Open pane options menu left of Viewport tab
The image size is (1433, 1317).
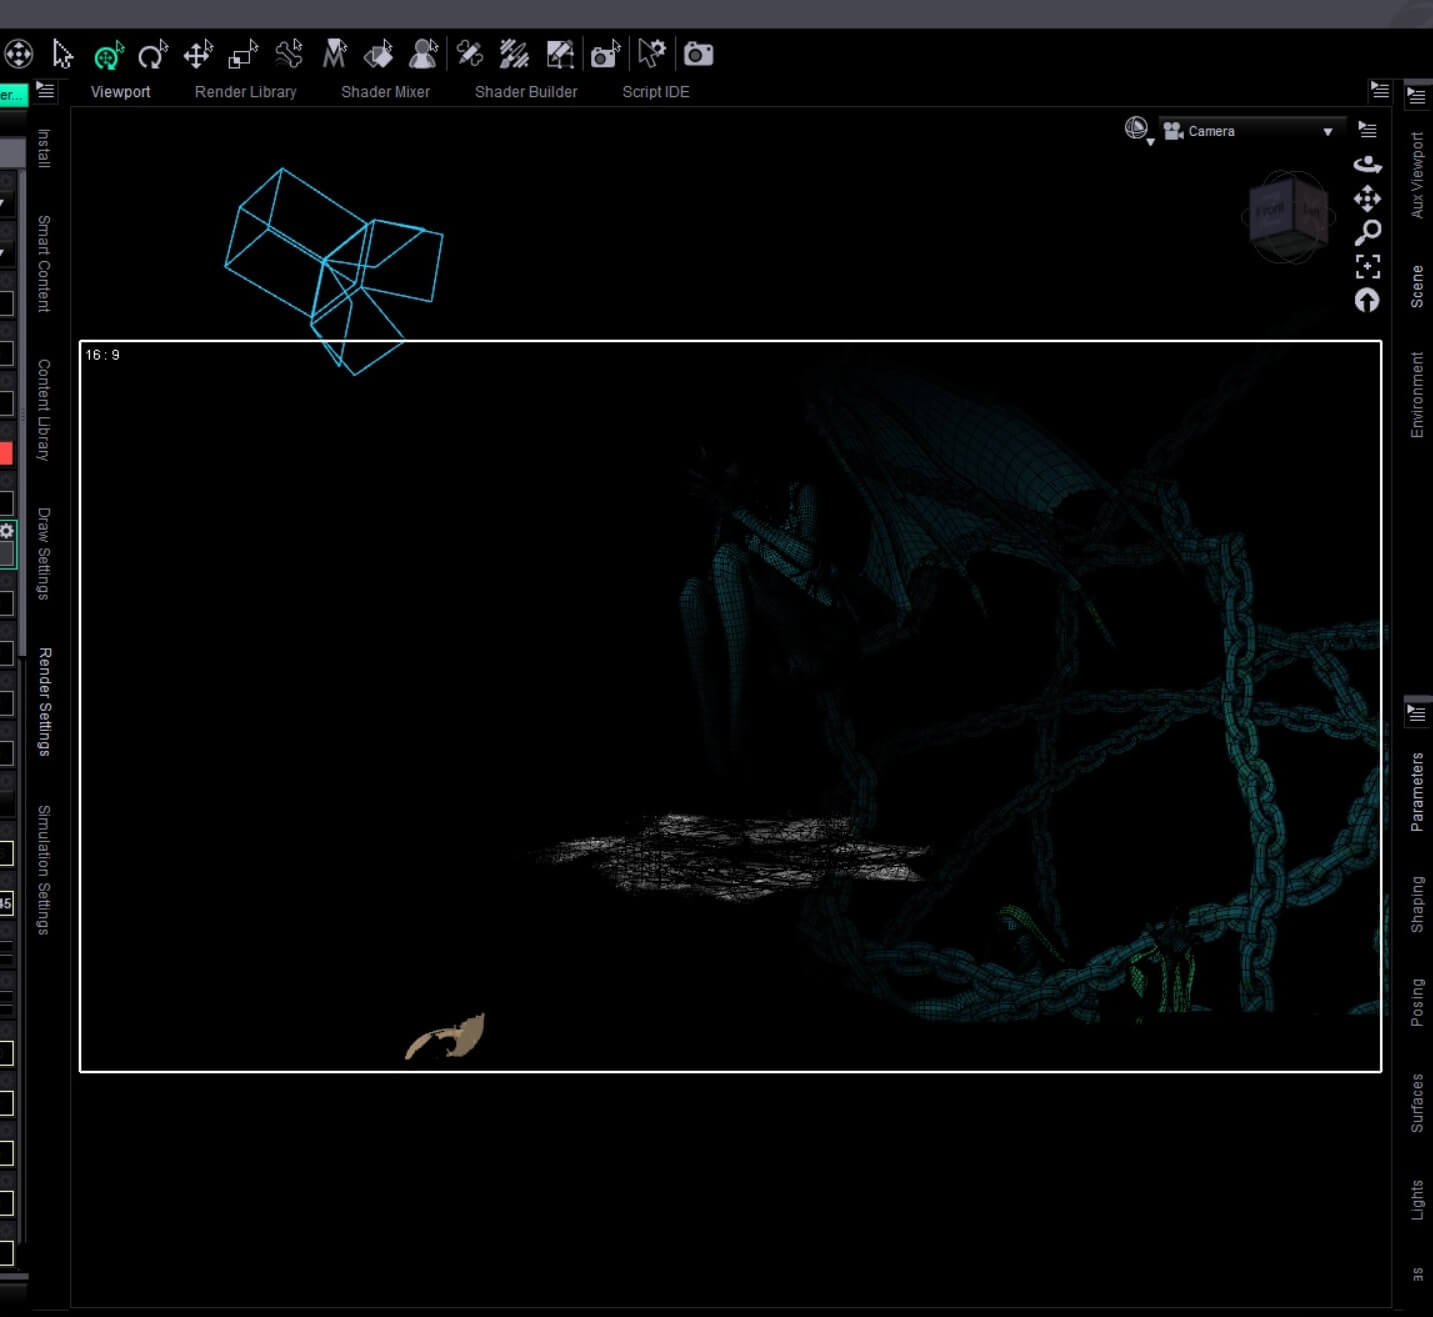(45, 90)
